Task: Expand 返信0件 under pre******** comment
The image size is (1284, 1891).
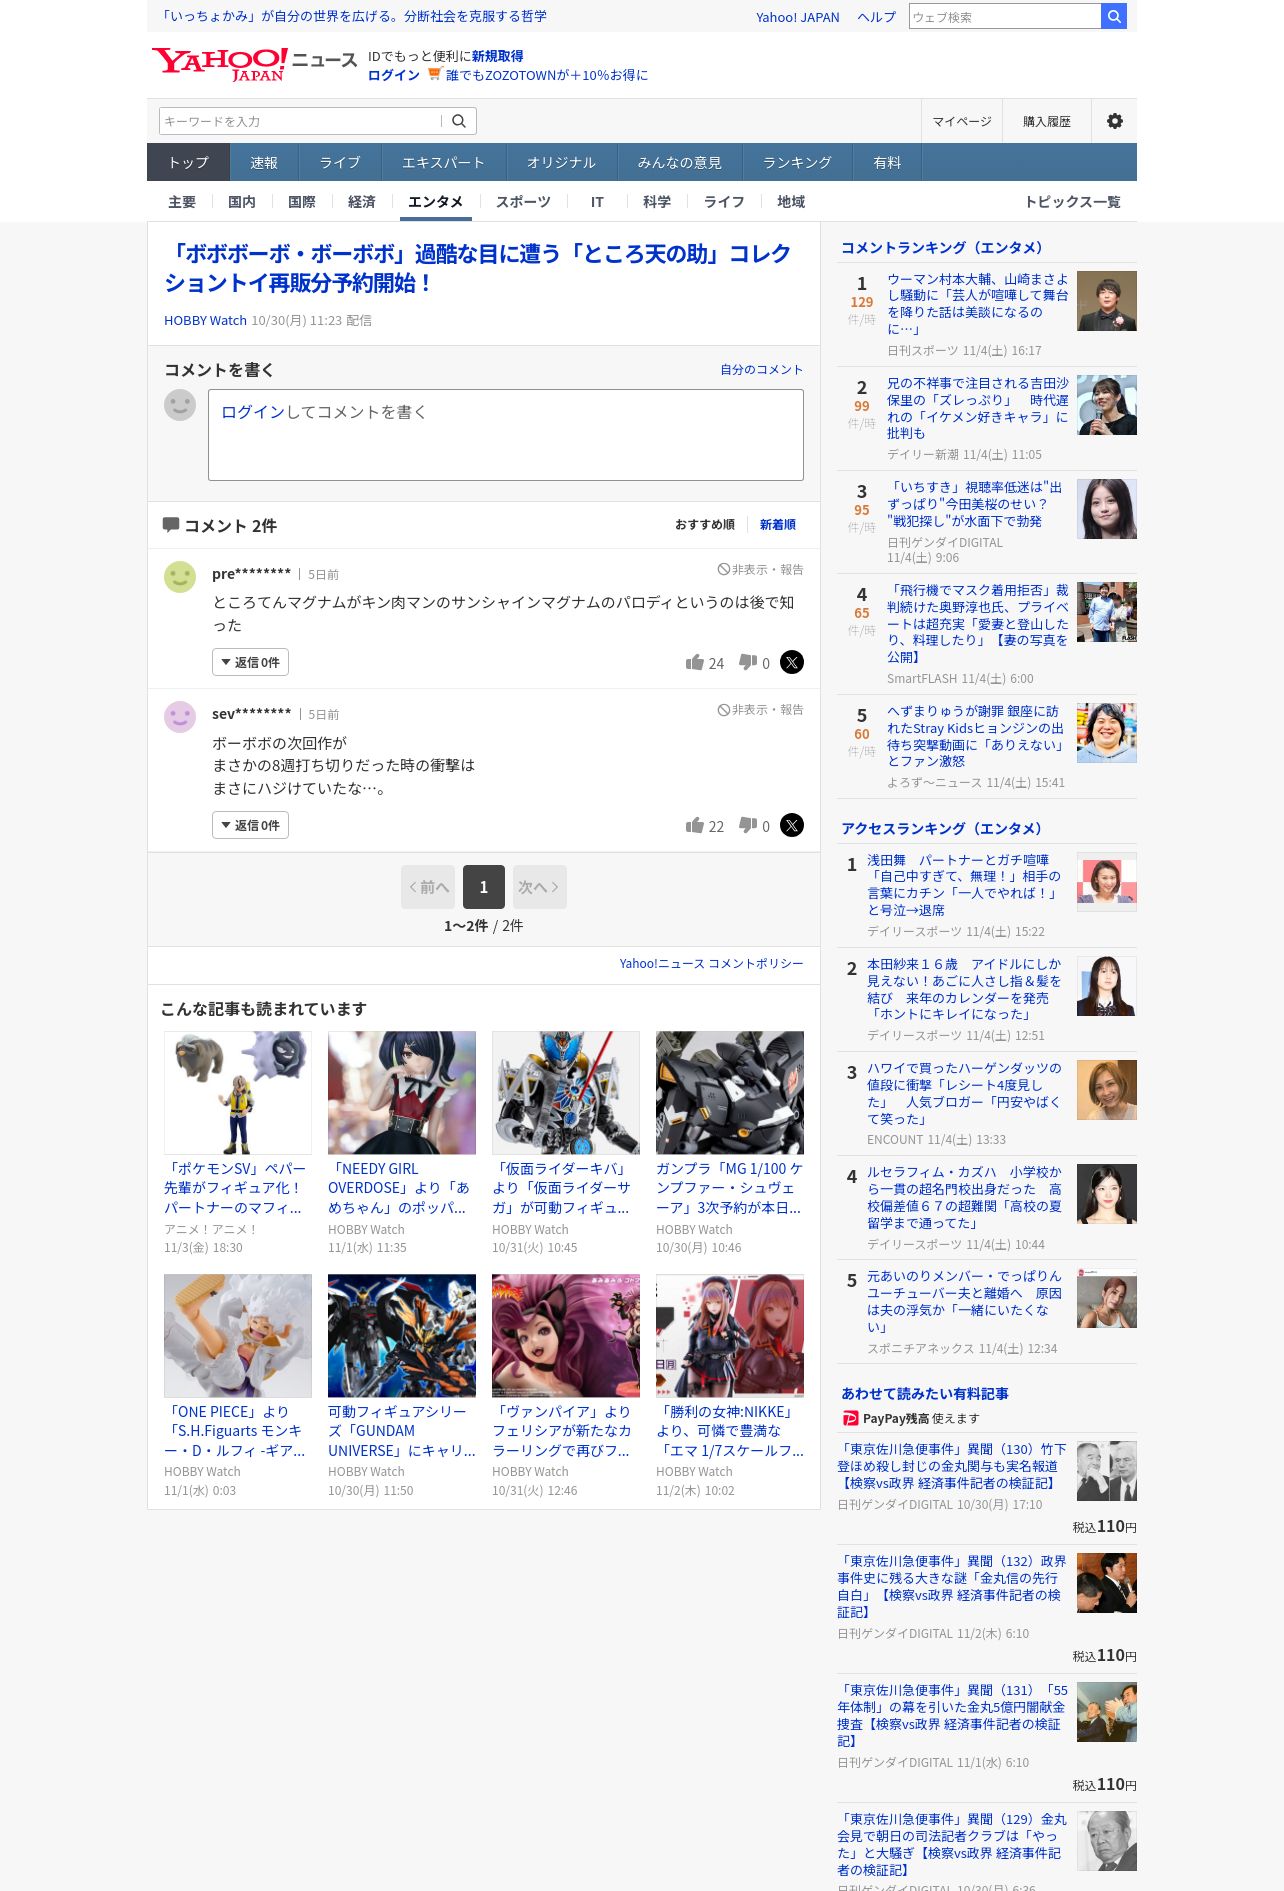Action: click(250, 662)
